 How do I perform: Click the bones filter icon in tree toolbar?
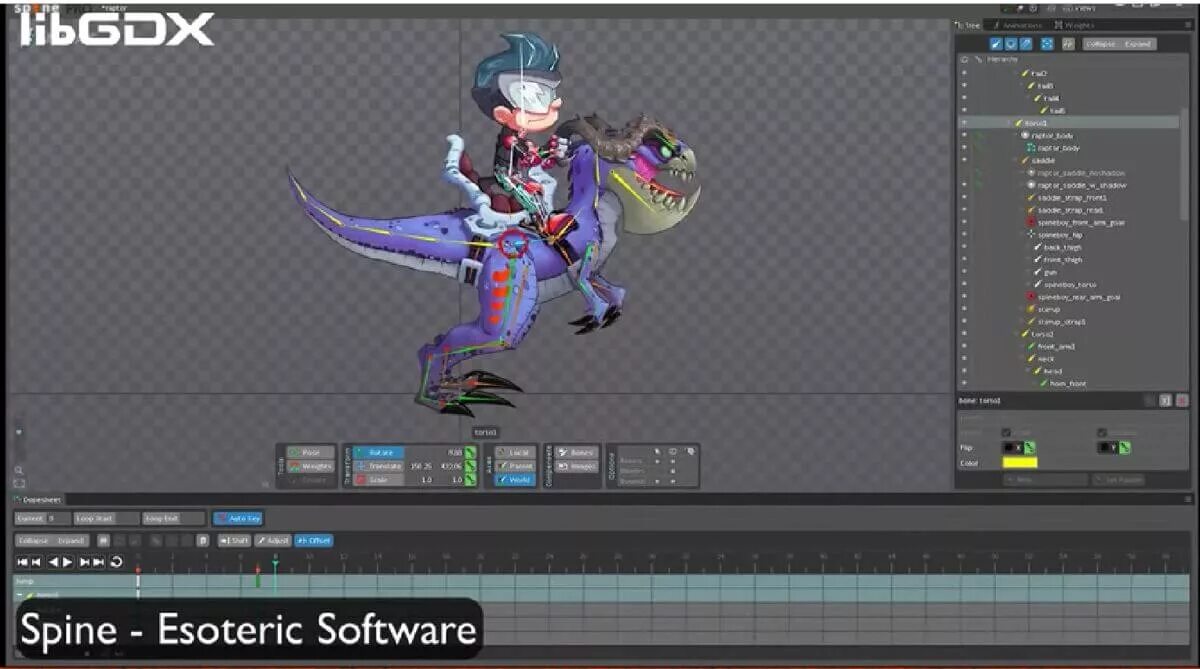coord(996,44)
